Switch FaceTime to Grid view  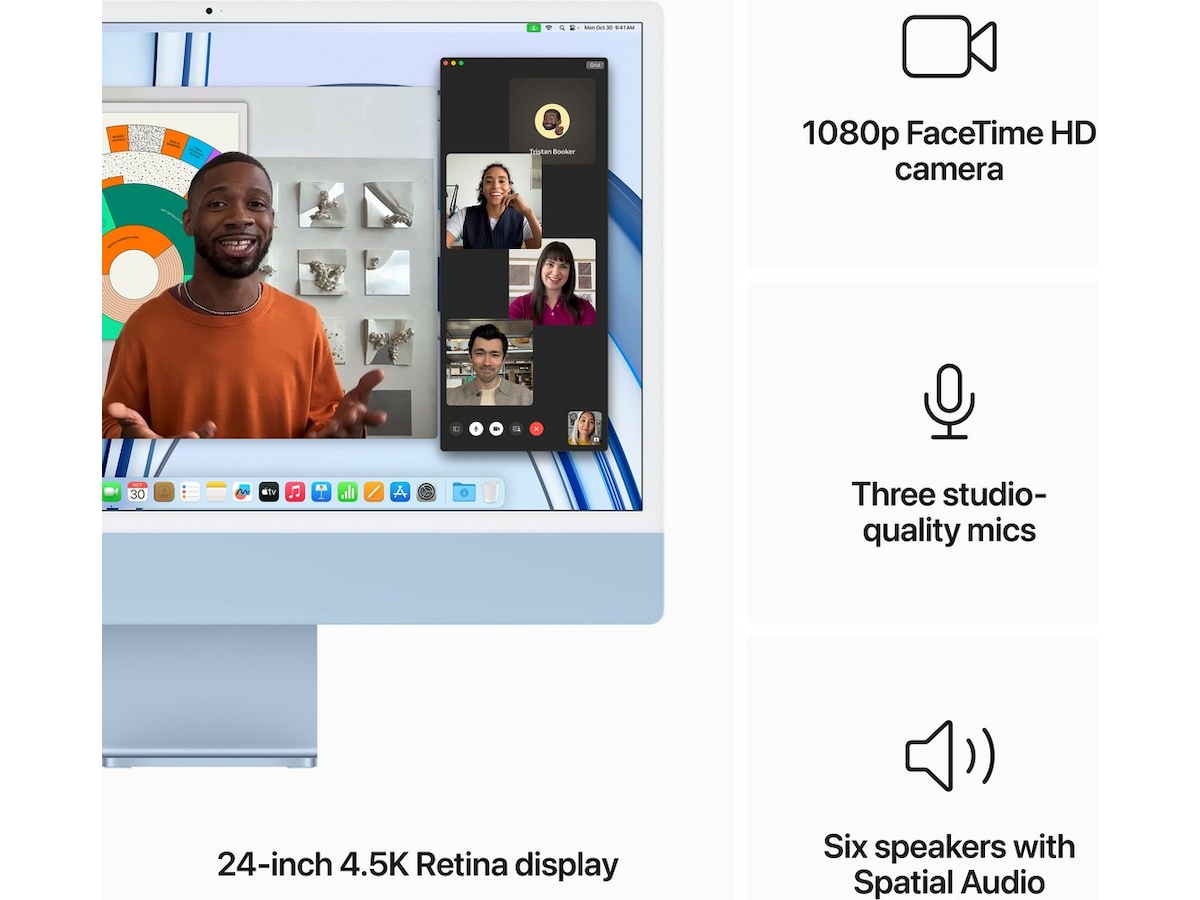(x=595, y=65)
